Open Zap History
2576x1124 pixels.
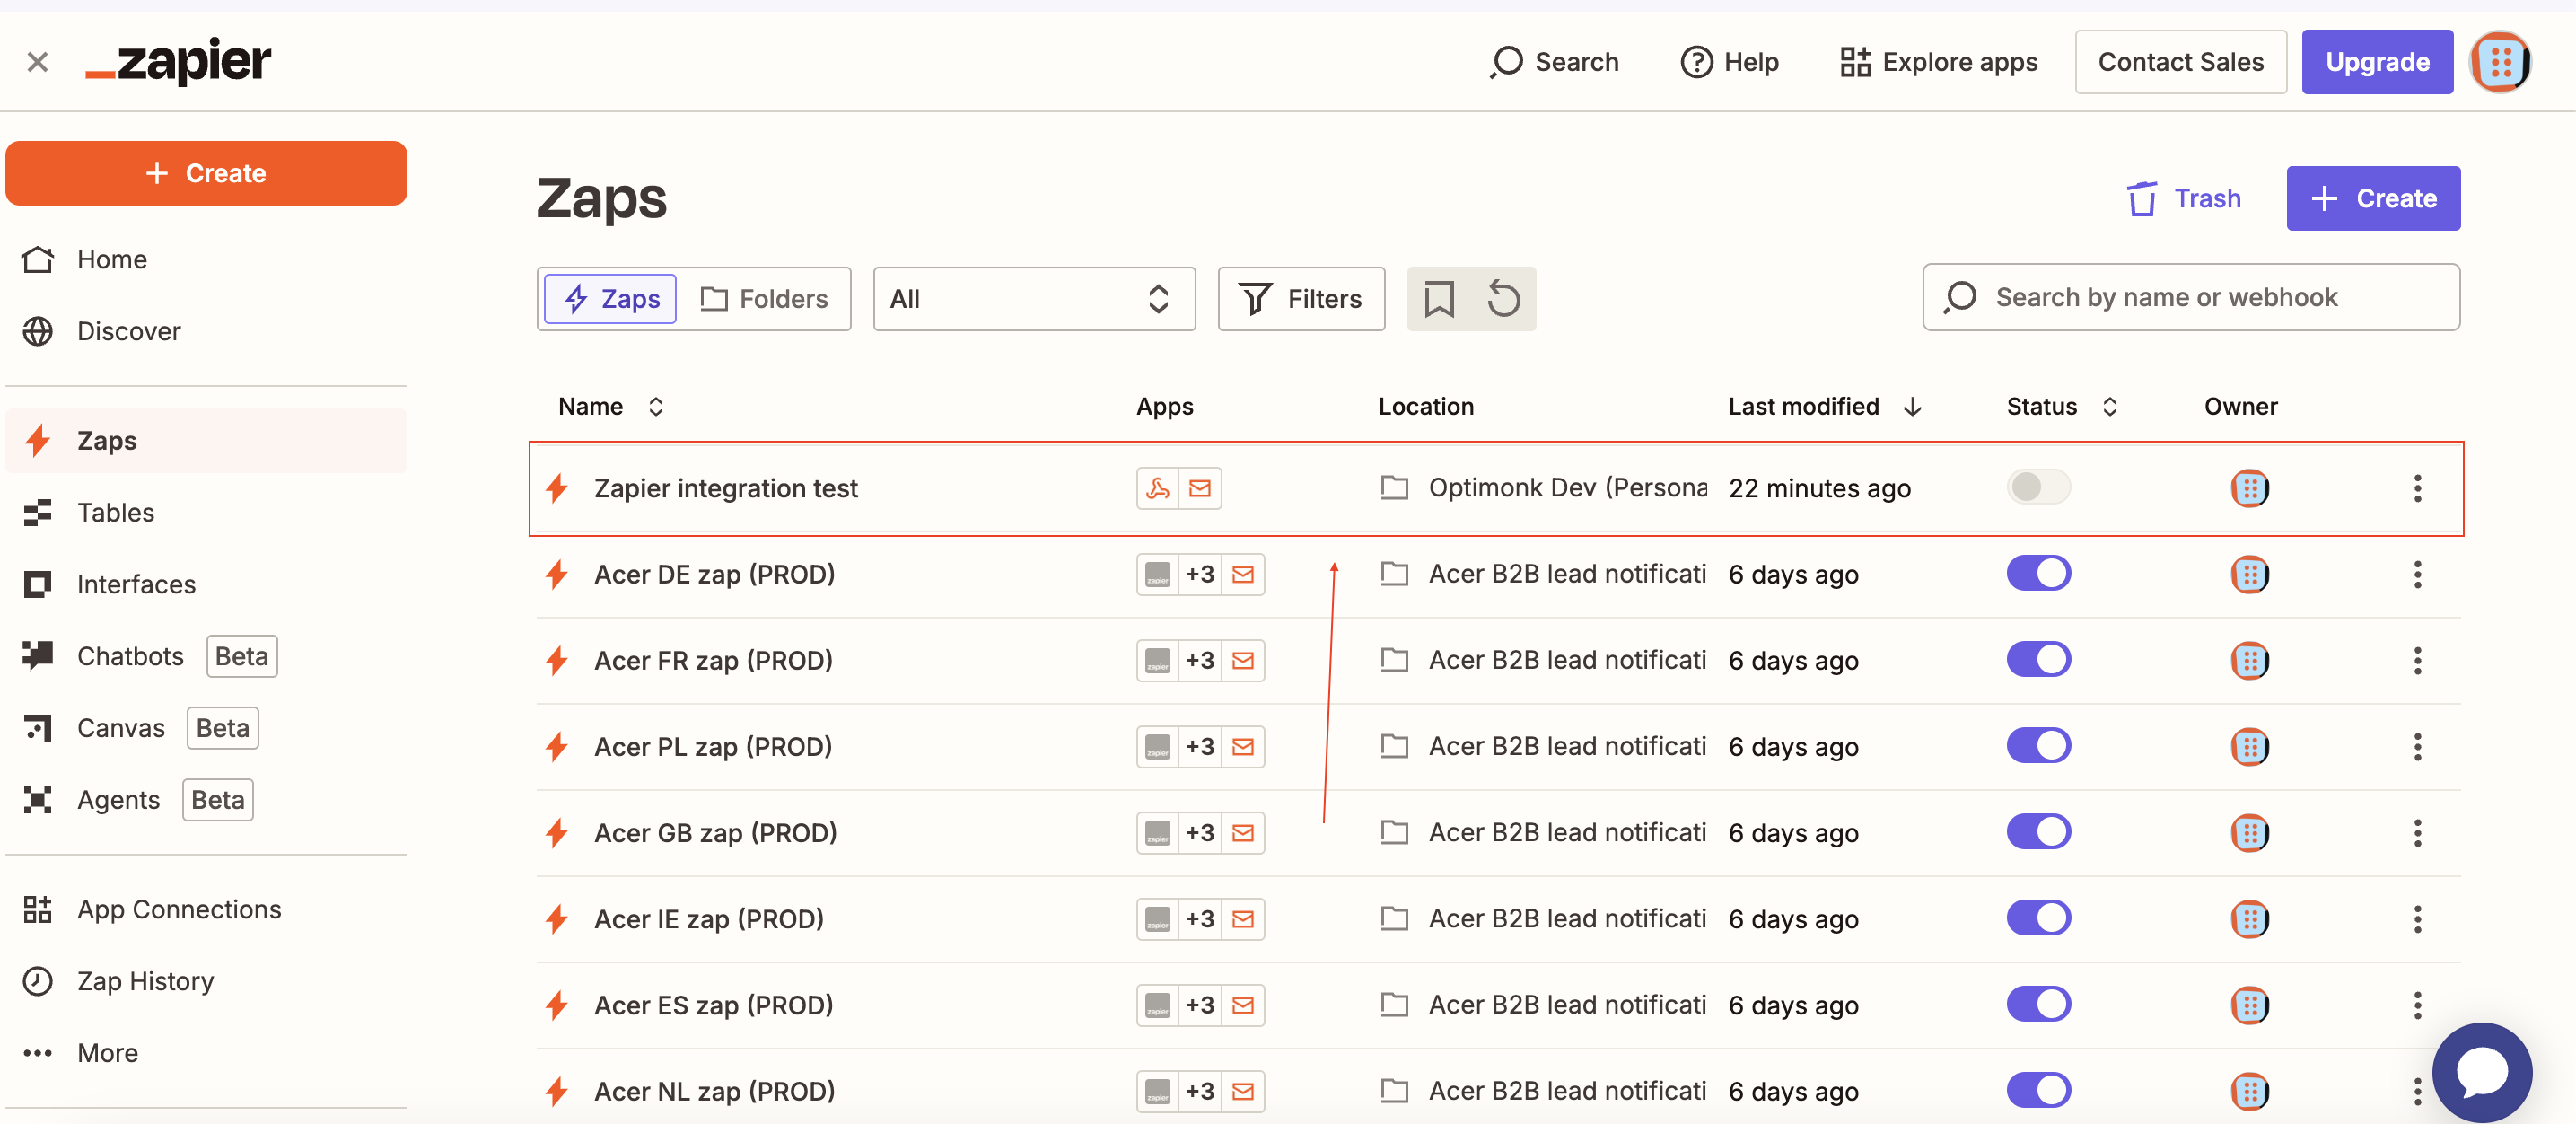206,981
